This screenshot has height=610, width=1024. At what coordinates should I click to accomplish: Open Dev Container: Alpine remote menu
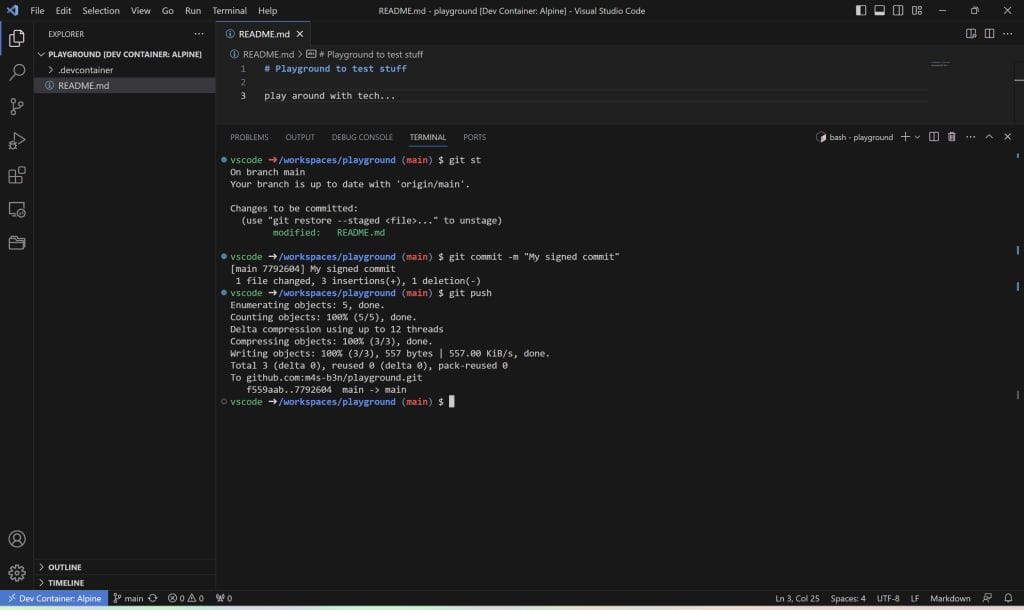point(54,598)
